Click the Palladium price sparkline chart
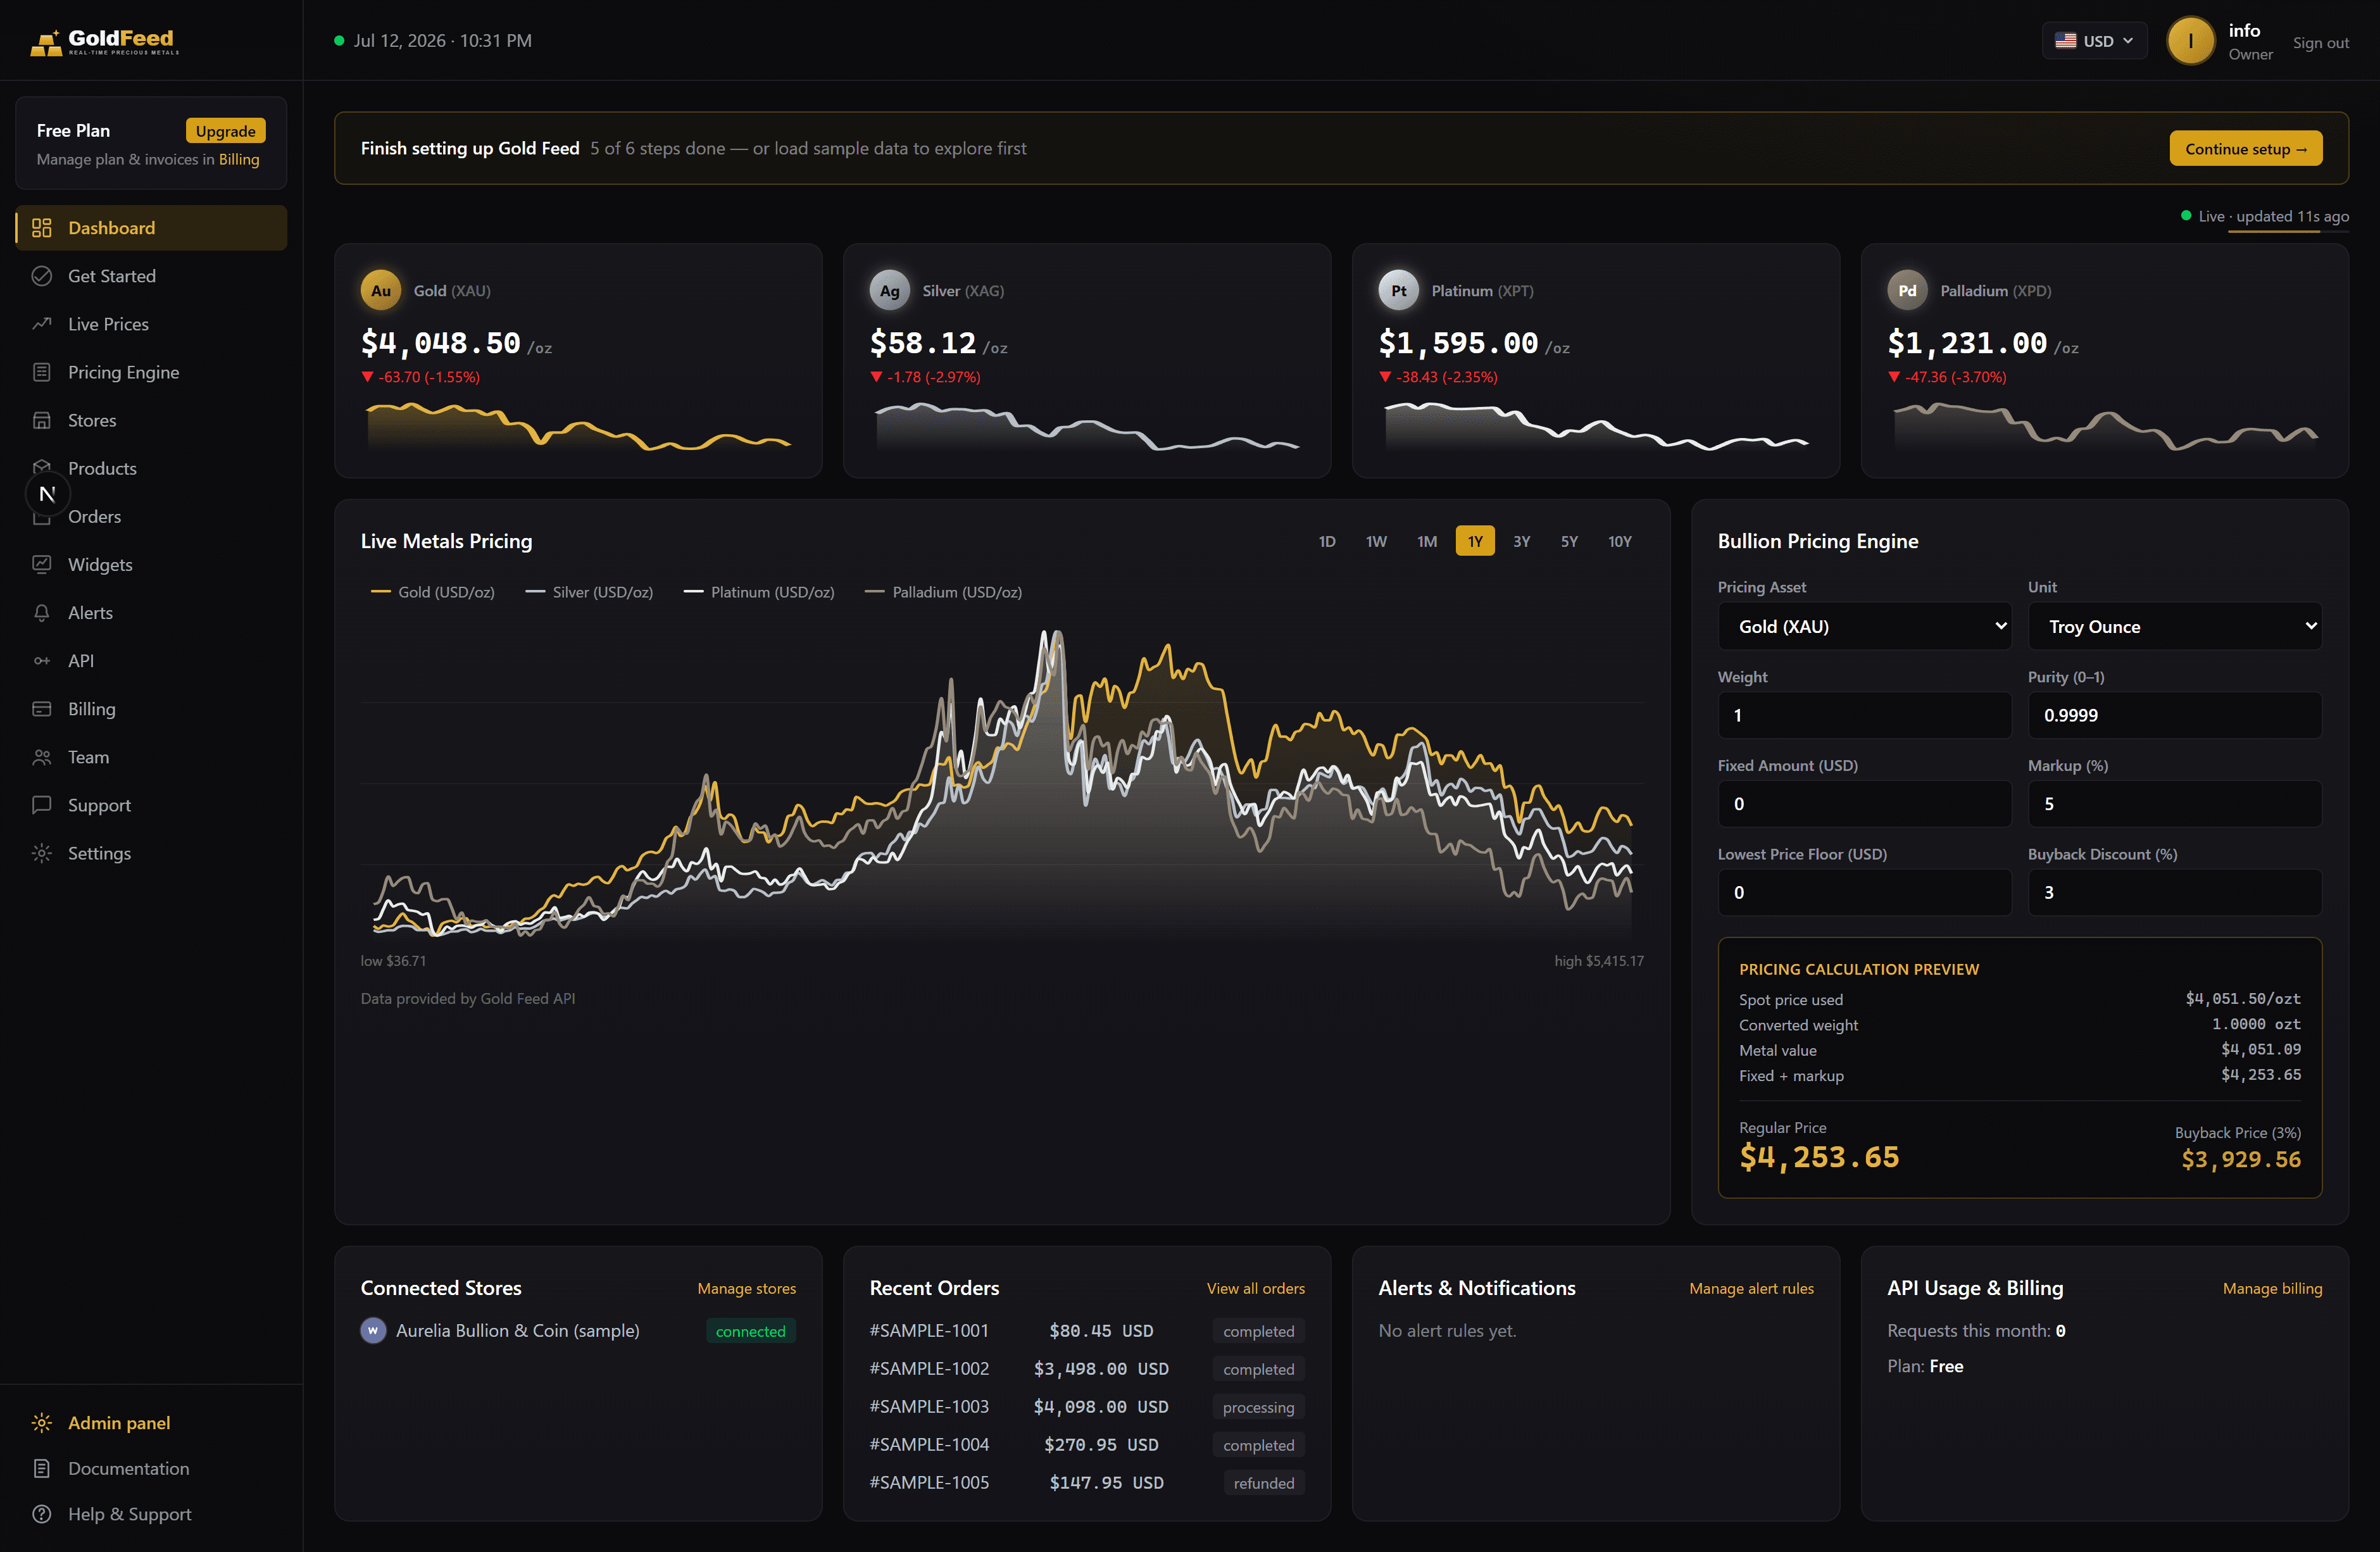The image size is (2380, 1552). [2105, 426]
